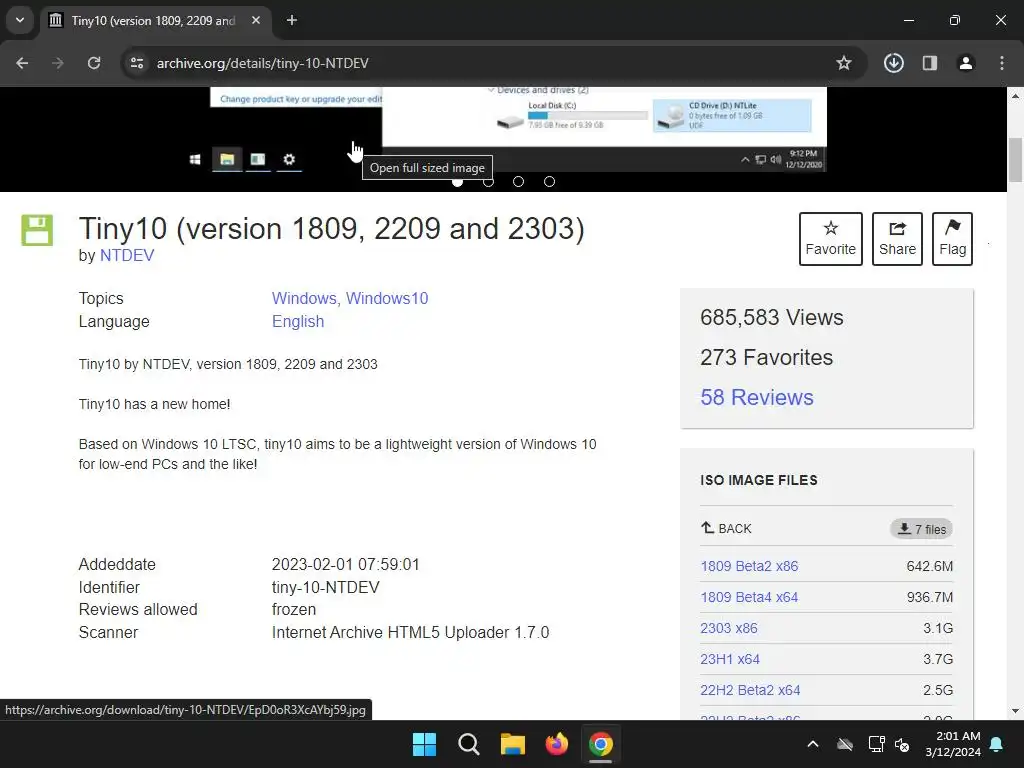Close the Tiny10 browser tab
The width and height of the screenshot is (1024, 768).
[256, 20]
